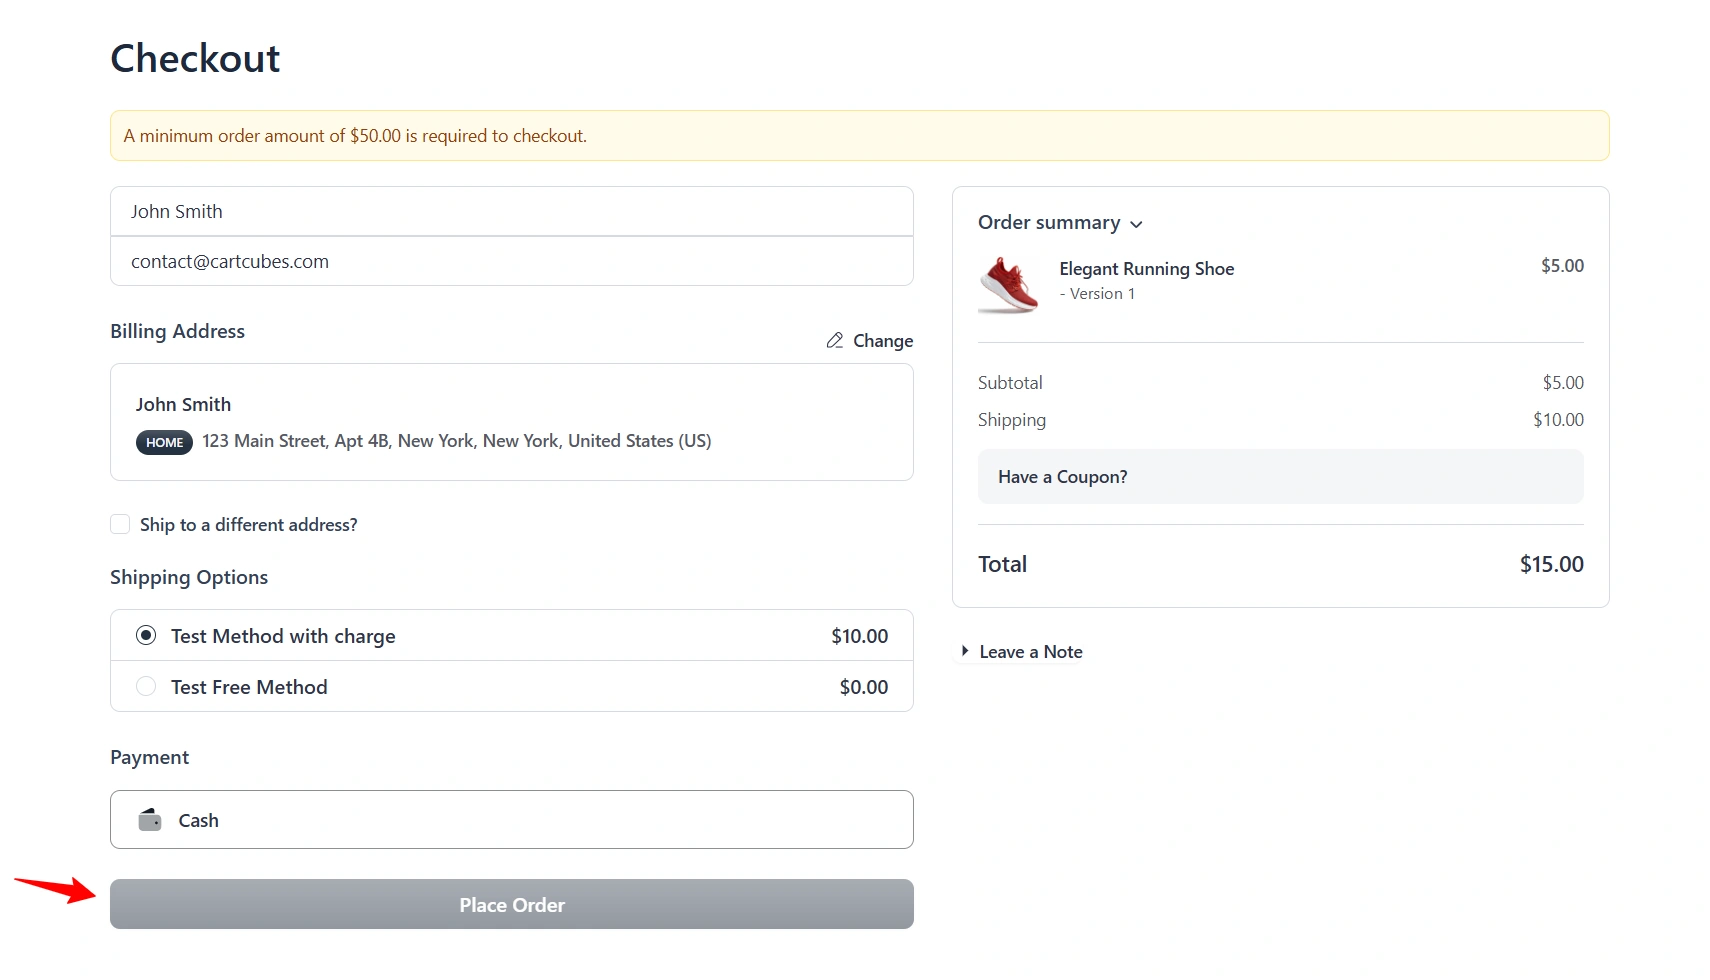Click the wallet icon in Cash payment

(150, 820)
